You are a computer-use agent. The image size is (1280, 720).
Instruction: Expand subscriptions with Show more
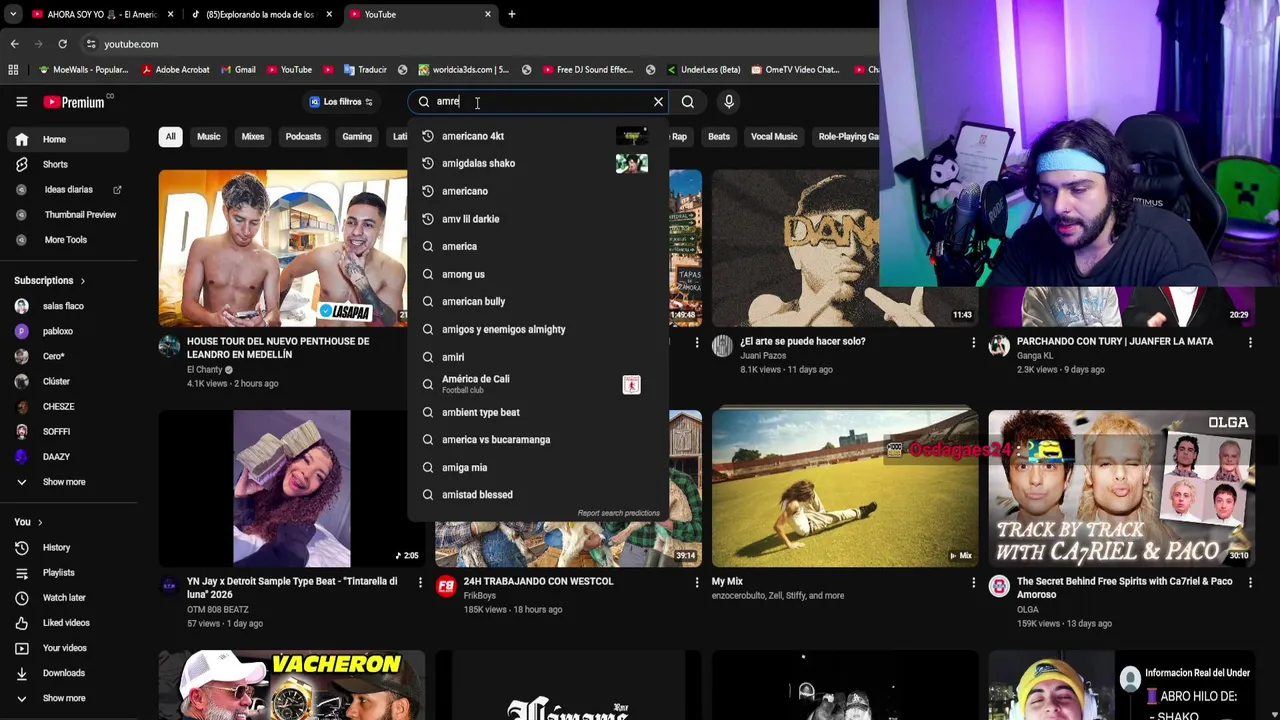[68, 481]
